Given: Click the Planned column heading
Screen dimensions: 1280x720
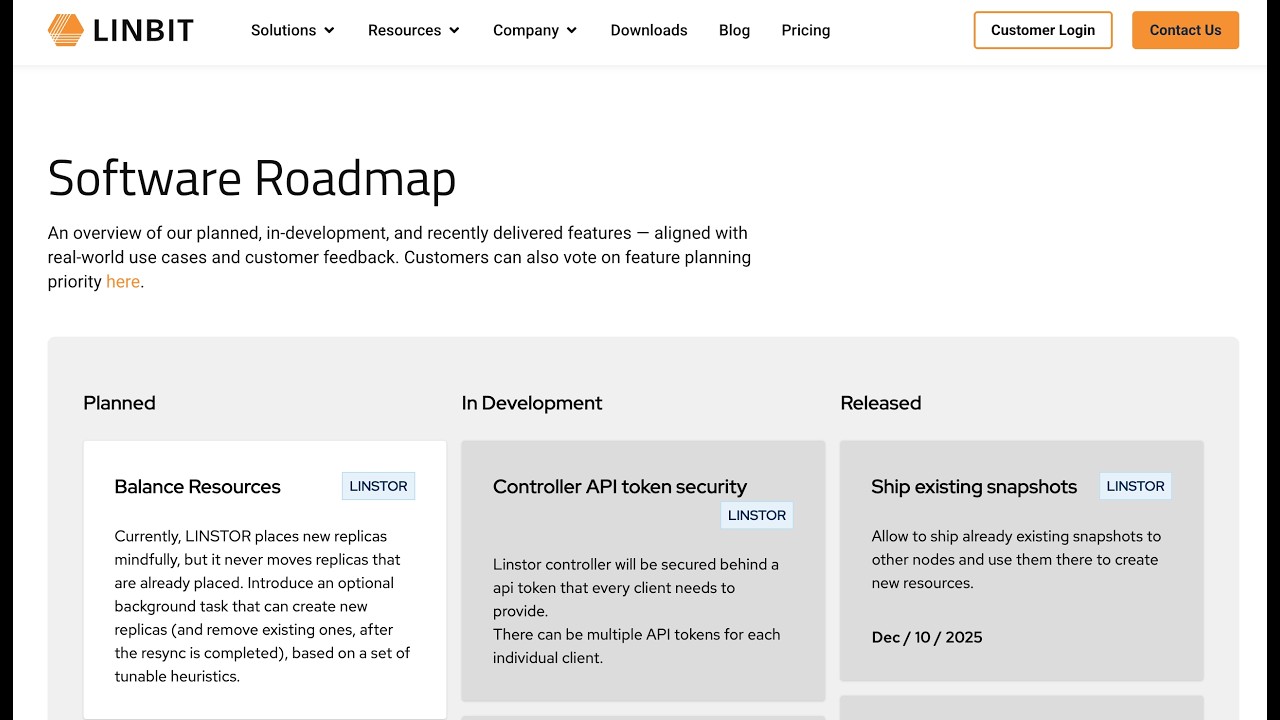Looking at the screenshot, I should coord(120,403).
